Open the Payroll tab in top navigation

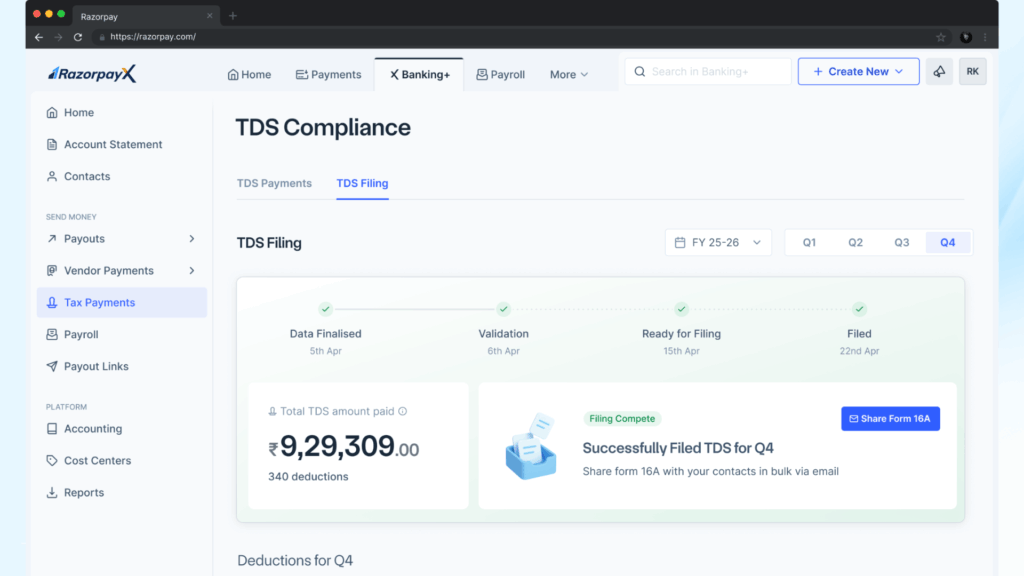pyautogui.click(x=500, y=75)
